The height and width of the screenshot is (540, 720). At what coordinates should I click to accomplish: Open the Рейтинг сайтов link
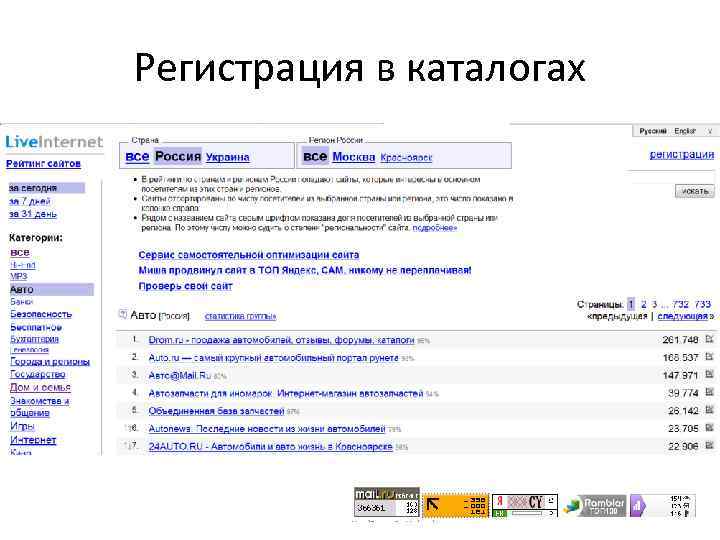[x=44, y=163]
